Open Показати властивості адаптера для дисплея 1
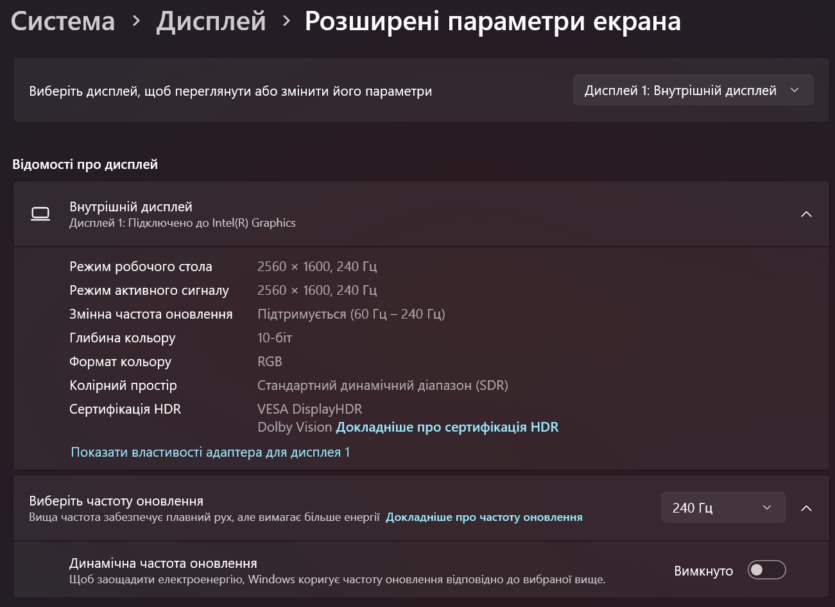Image resolution: width=835 pixels, height=607 pixels. coord(210,452)
